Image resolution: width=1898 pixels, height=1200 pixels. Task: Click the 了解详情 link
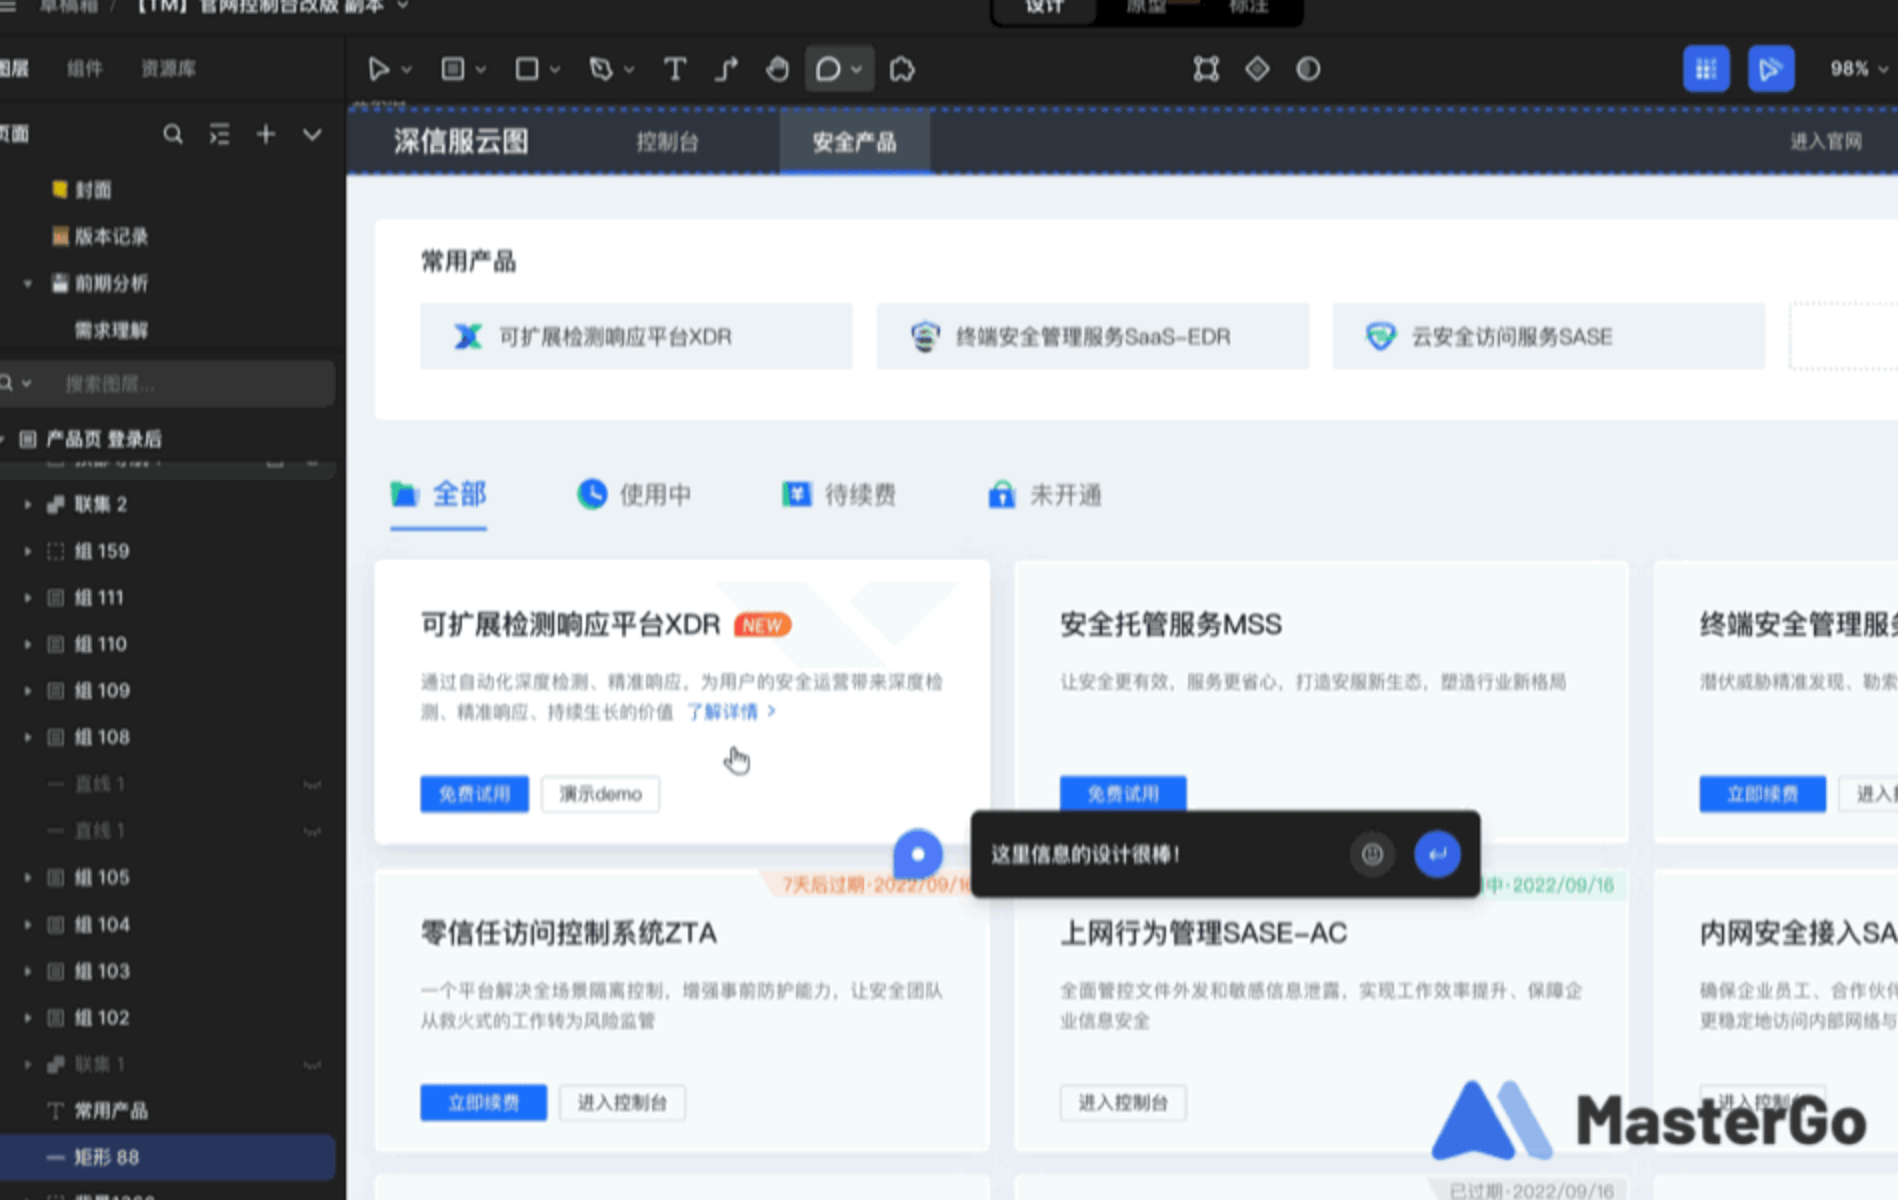[729, 712]
